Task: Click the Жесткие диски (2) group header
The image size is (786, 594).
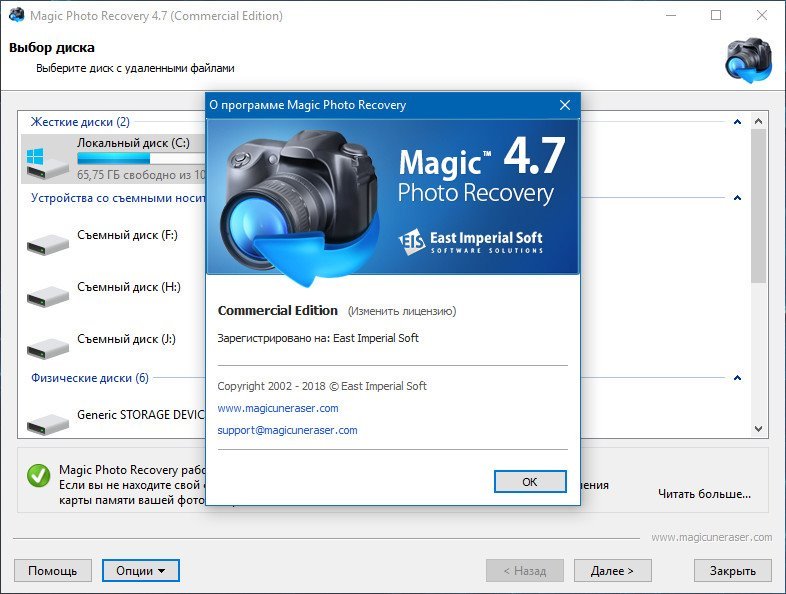Action: pos(80,122)
